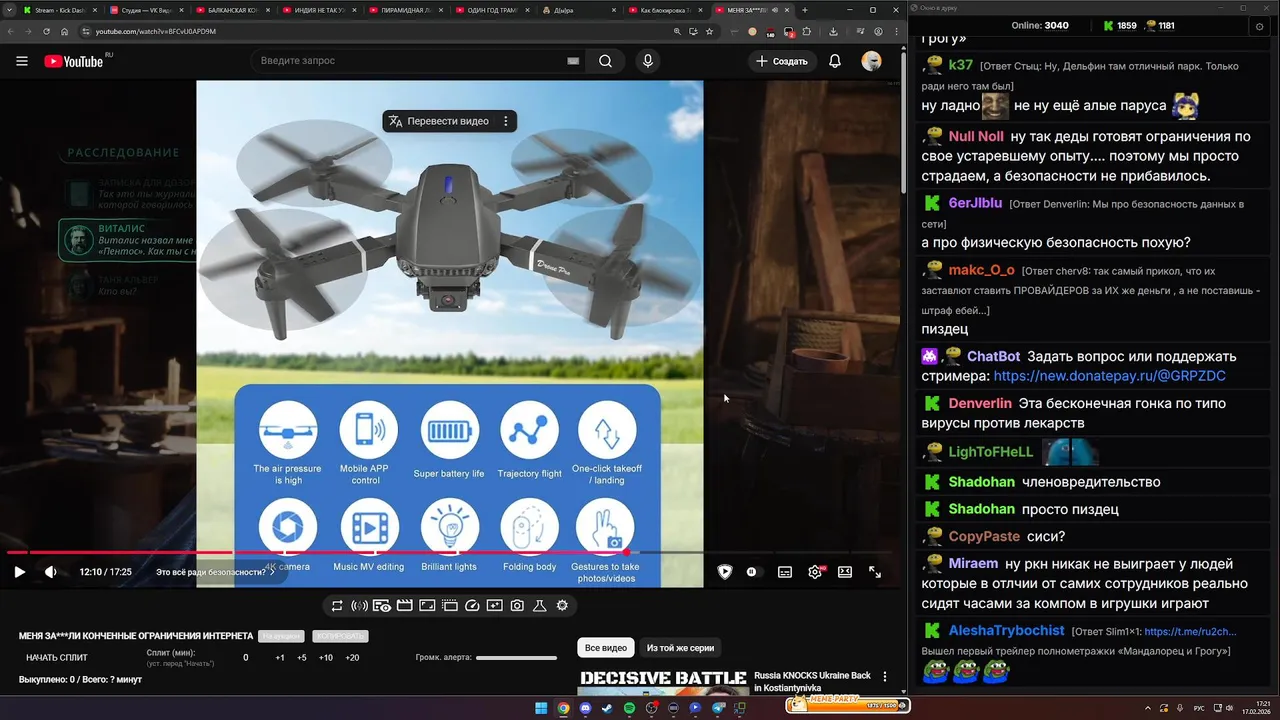Image resolution: width=1280 pixels, height=720 pixels.
Task: Open a new browser tab
Action: click(x=805, y=10)
